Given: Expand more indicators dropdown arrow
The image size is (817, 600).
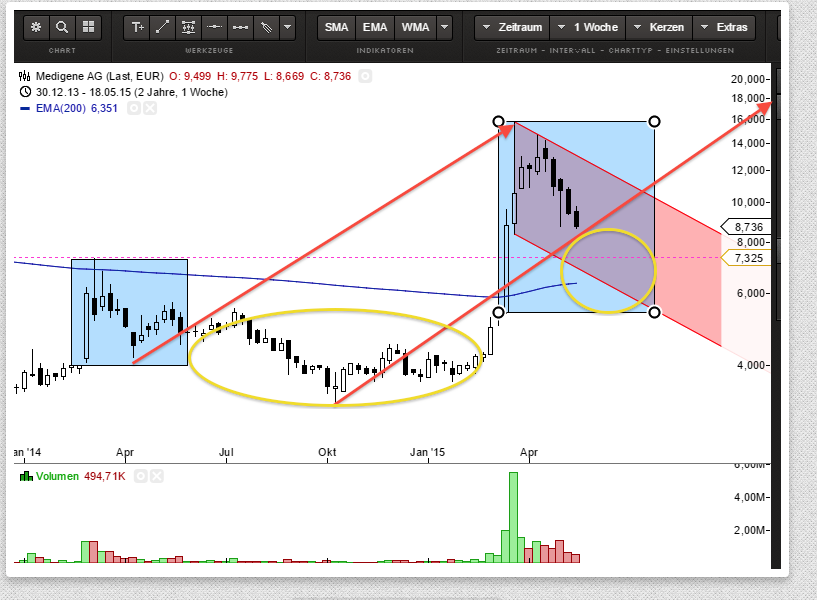Looking at the screenshot, I should point(444,27).
